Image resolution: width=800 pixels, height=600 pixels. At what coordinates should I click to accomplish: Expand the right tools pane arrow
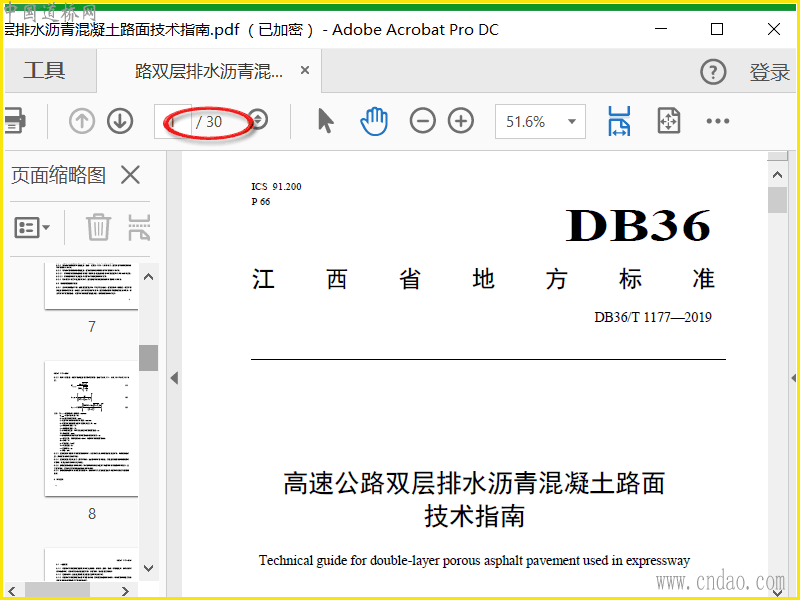793,378
